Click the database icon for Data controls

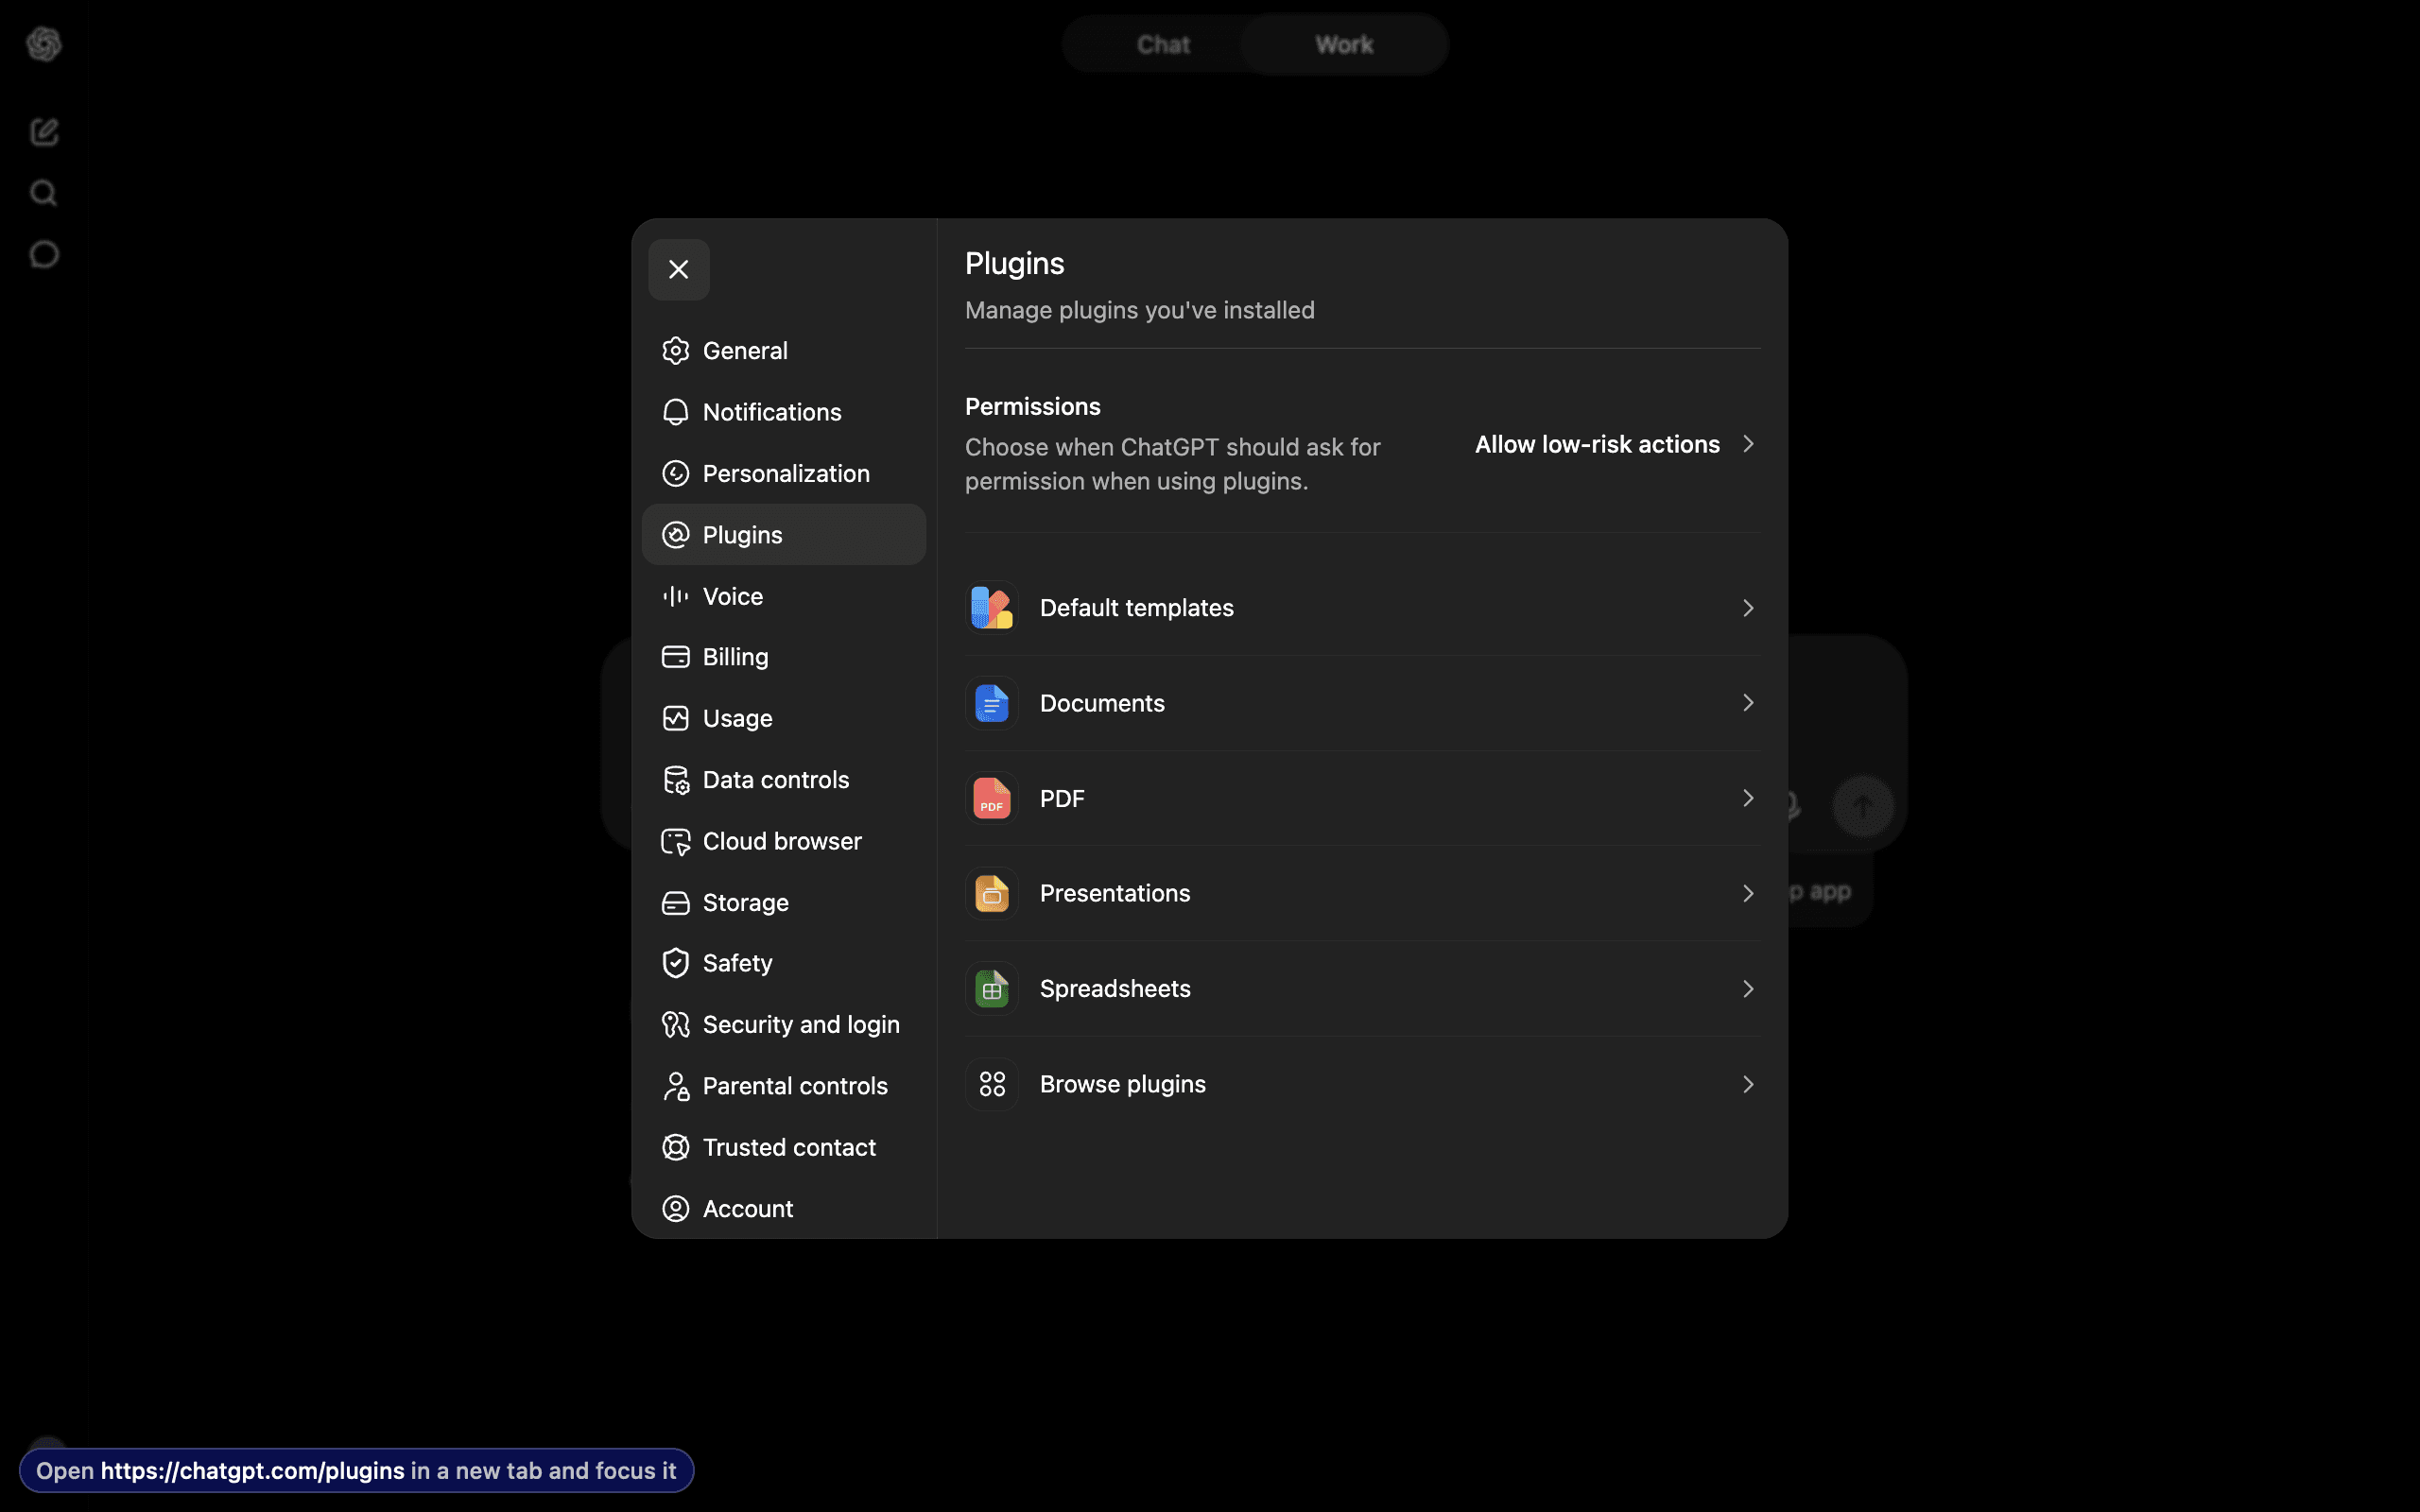[676, 780]
